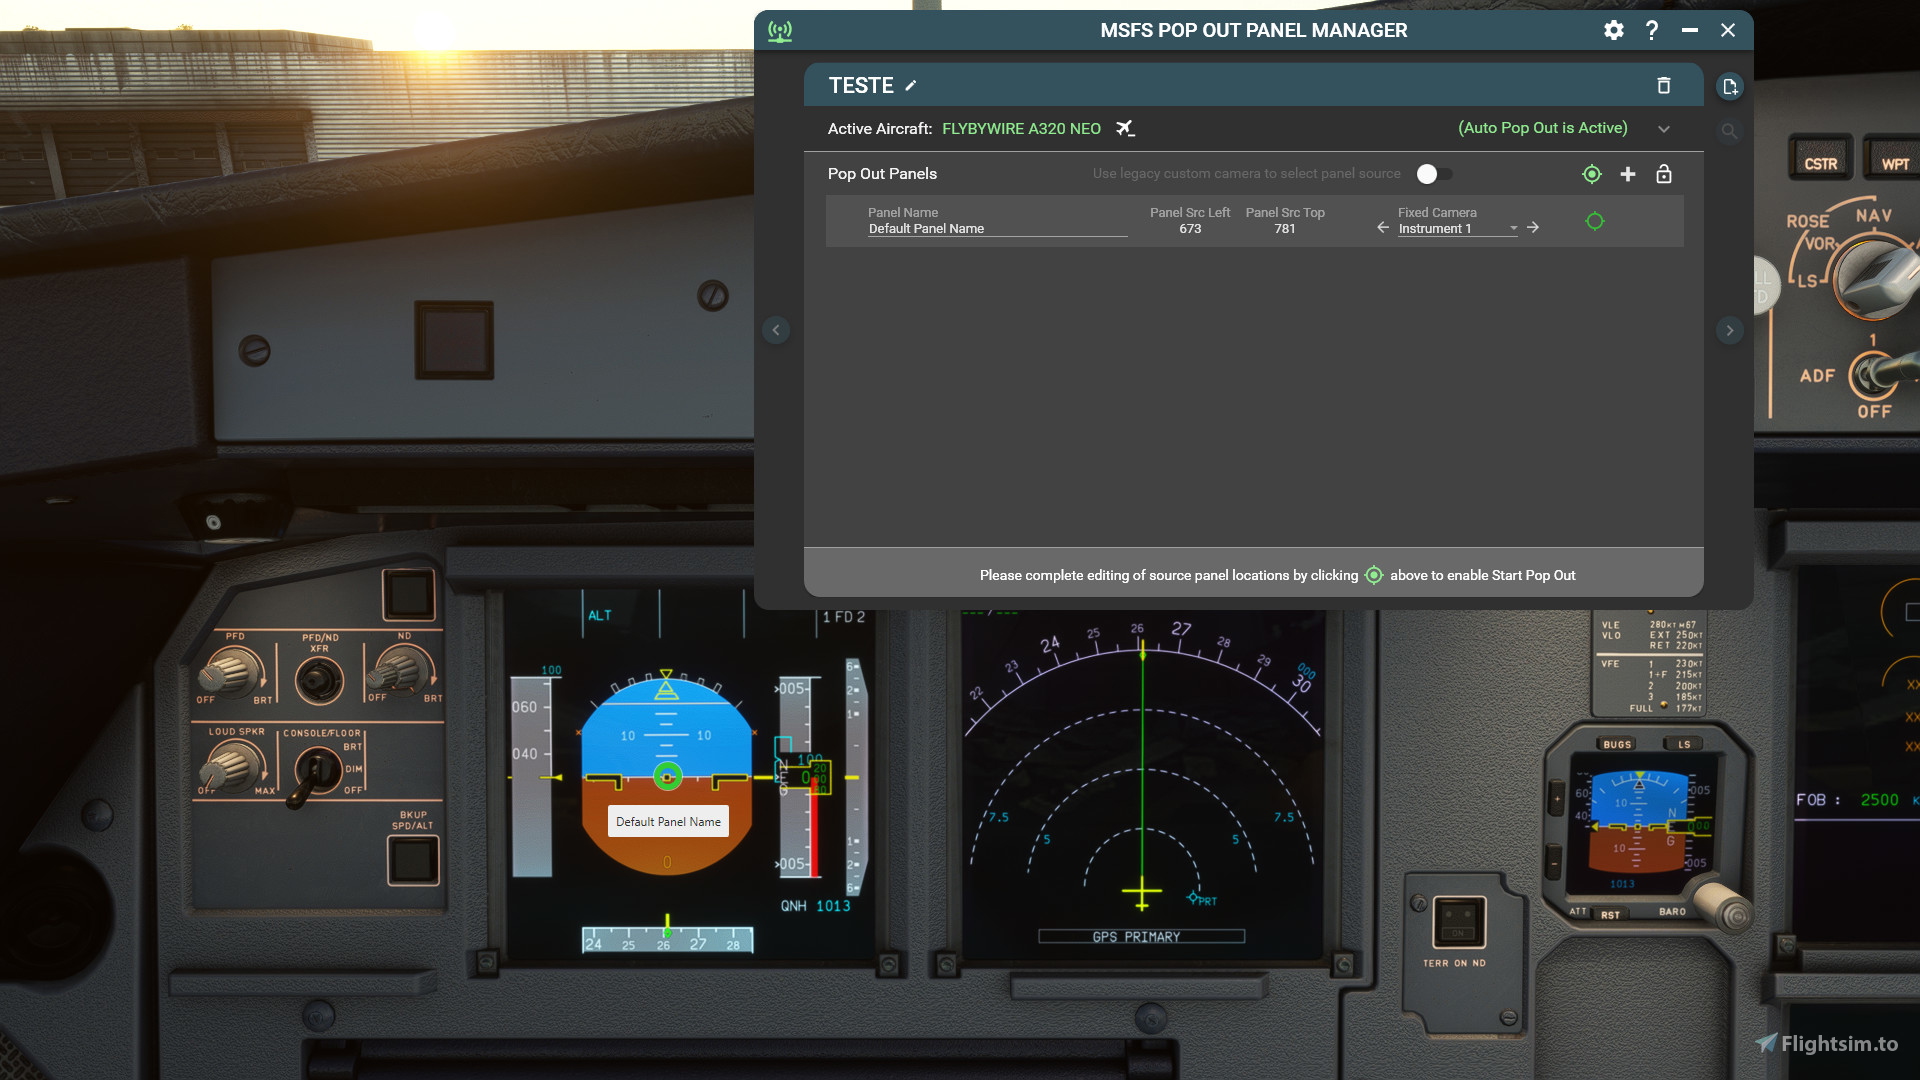Delete the TESTE profile with trash icon
The image size is (1920, 1080).
coord(1665,85)
